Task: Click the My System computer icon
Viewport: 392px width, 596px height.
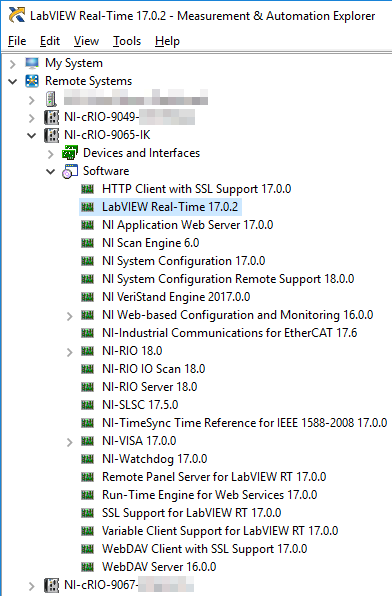Action: coord(32,63)
